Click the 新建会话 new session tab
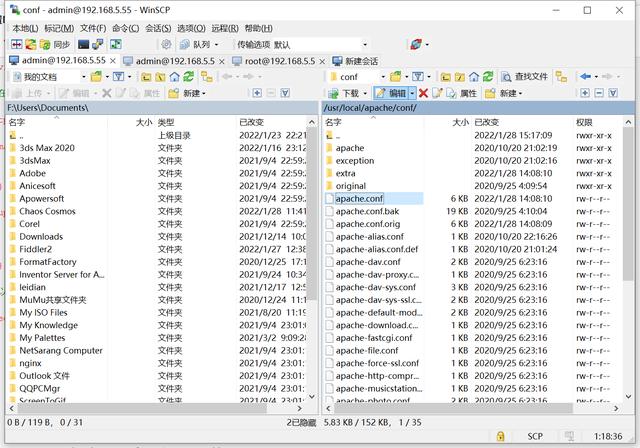The height and width of the screenshot is (448, 640). pyautogui.click(x=356, y=61)
